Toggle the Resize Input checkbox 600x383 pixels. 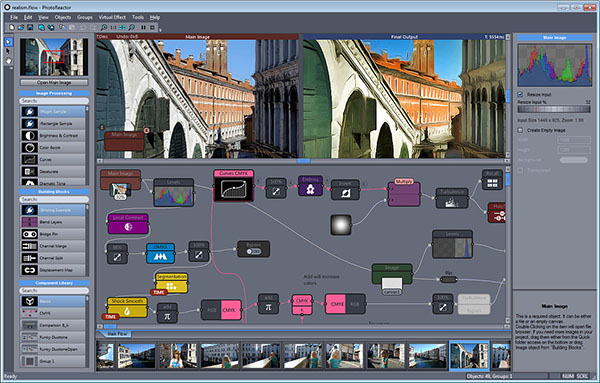[520, 94]
